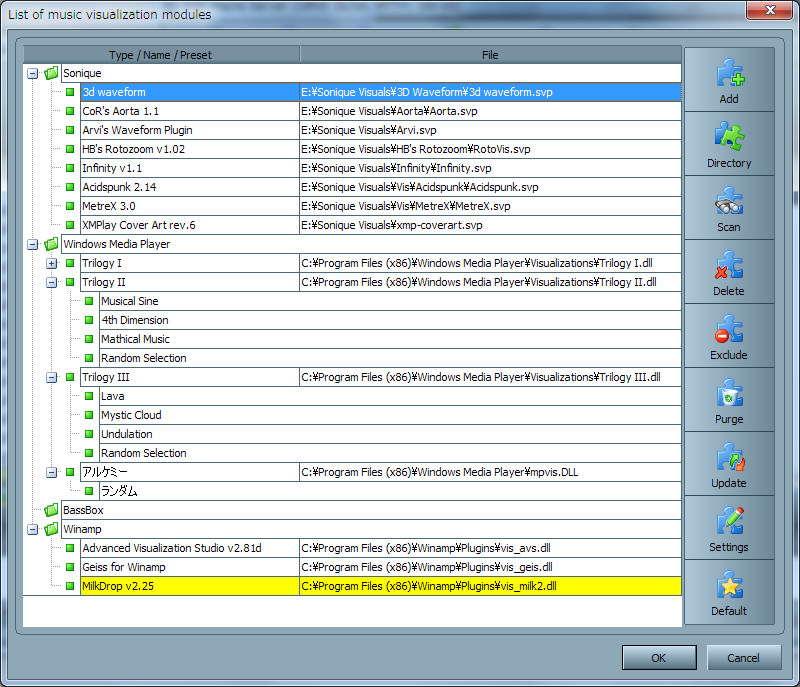Select Trilogy III Random Selection preset
The height and width of the screenshot is (687, 800).
point(143,453)
